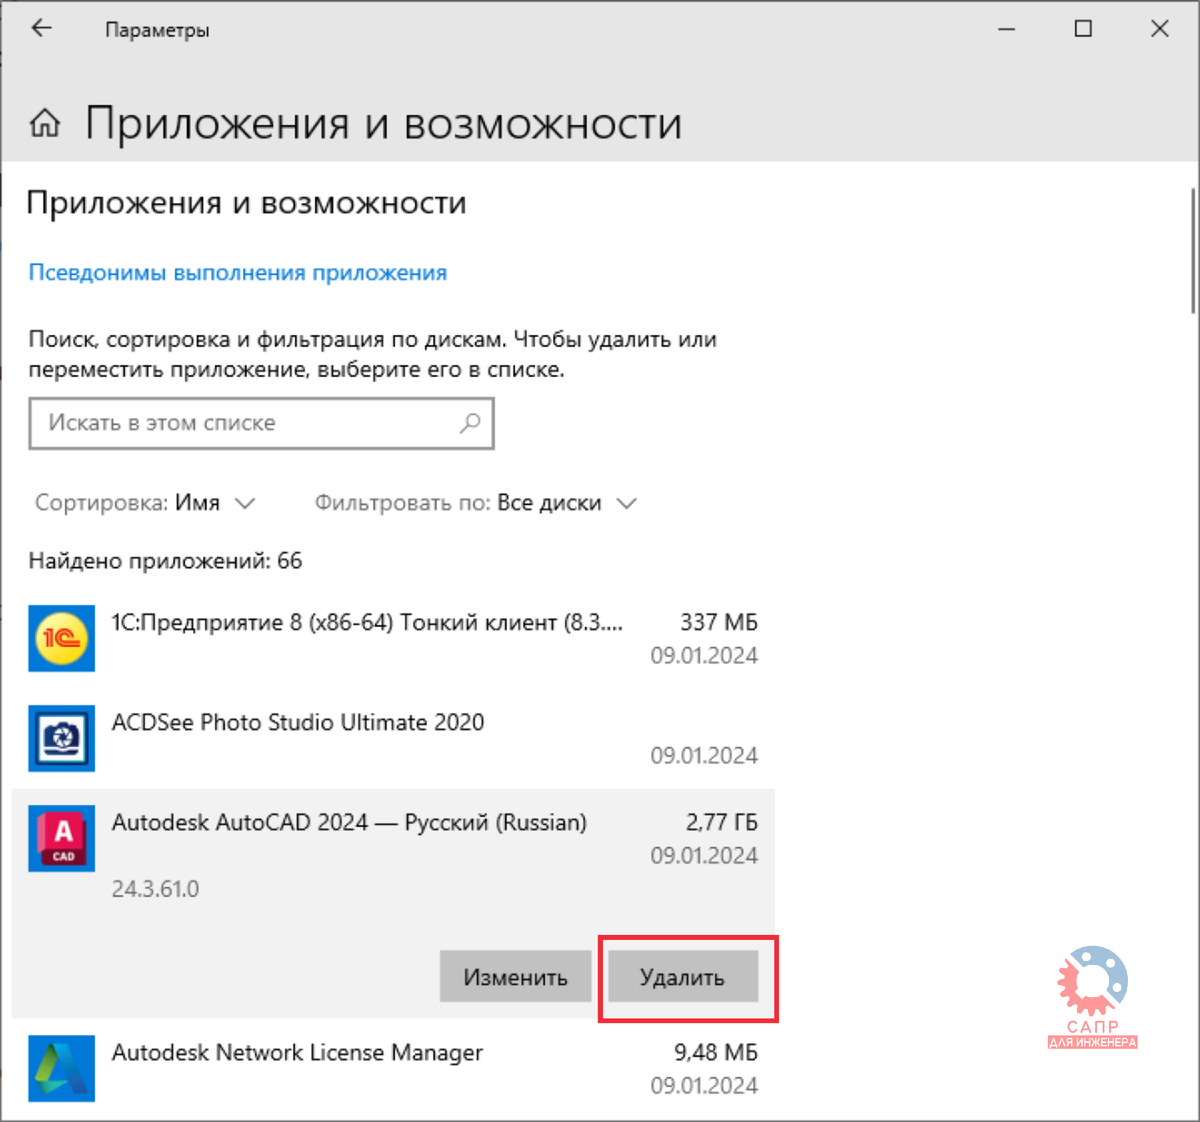Click the Удалить button for AutoCAD
Screen dimensions: 1200x1122
pyautogui.click(x=683, y=977)
